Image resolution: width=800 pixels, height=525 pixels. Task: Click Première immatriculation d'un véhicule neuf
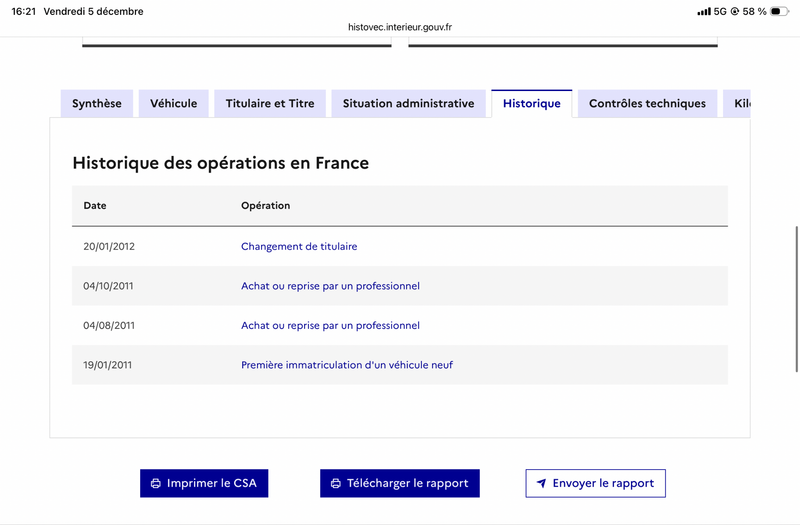[x=347, y=365]
